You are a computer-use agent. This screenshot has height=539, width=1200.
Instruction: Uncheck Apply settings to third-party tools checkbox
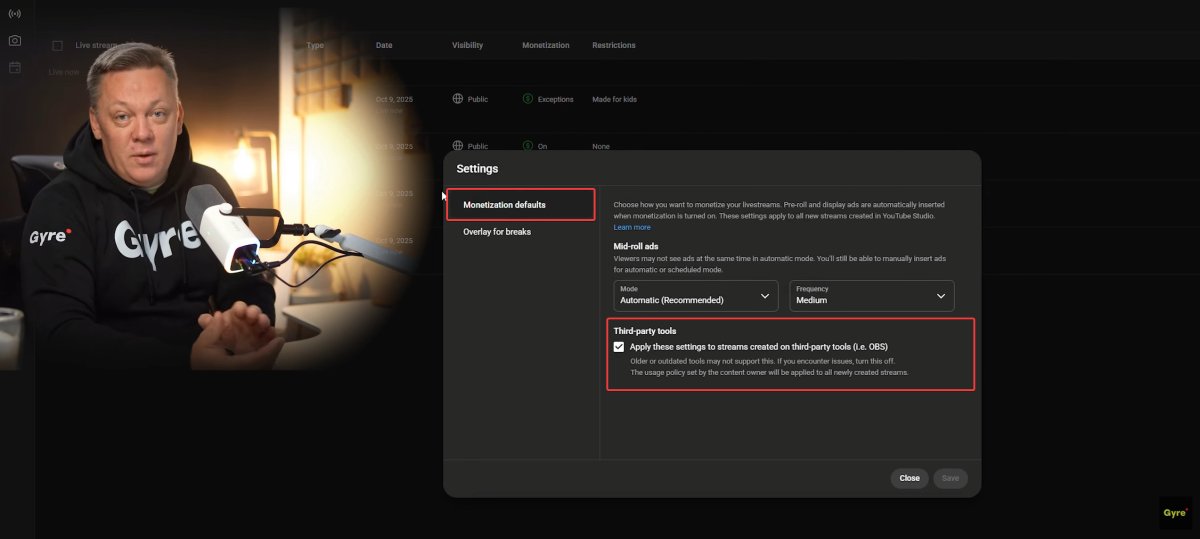pos(619,347)
